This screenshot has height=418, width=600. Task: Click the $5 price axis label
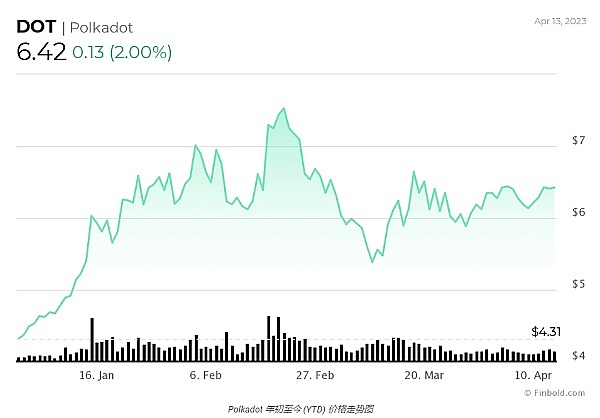[x=577, y=285]
